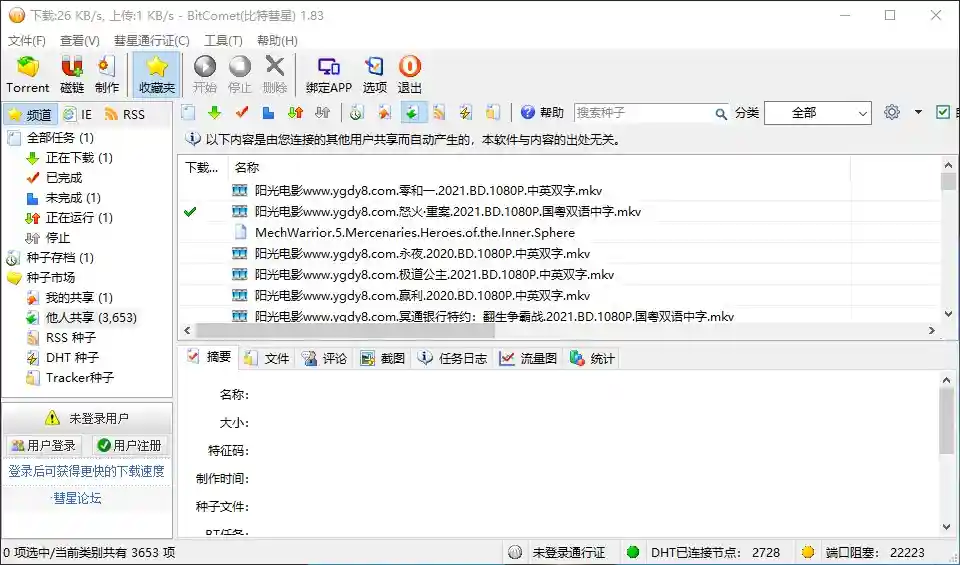Open 彗星通行证(C) menu
Image resolution: width=960 pixels, height=565 pixels.
pos(151,40)
